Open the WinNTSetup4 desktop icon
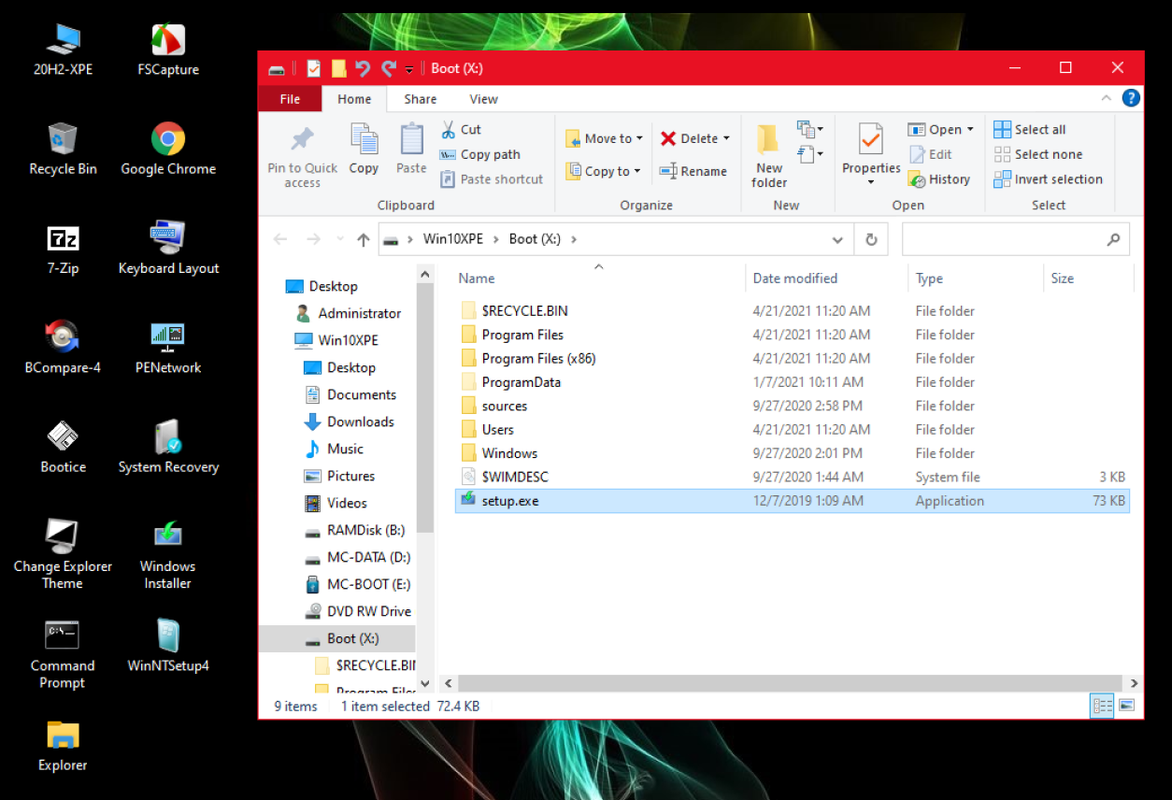Viewport: 1172px width, 800px height. tap(168, 646)
